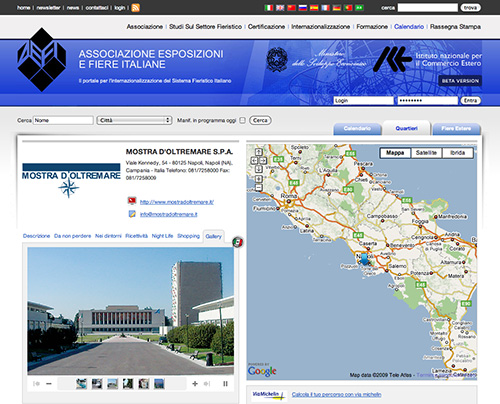This screenshot has height=404, width=500.
Task: Open the Da non perdere tab
Action: (x=72, y=236)
